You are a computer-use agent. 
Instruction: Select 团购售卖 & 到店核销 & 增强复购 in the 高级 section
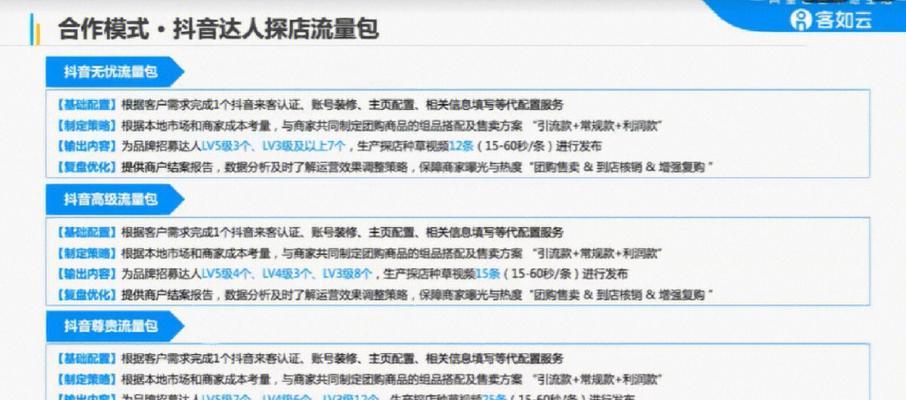(x=622, y=295)
